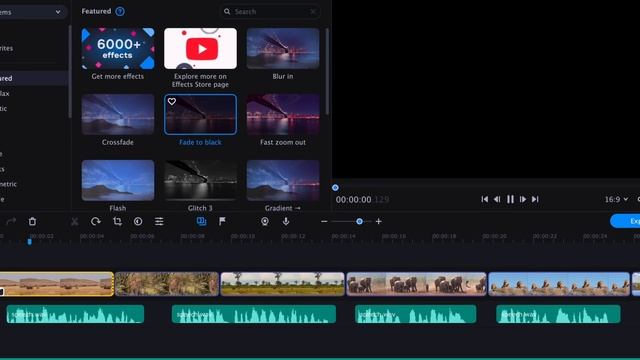
Task: Click the help icon next to Featured
Action: [120, 11]
